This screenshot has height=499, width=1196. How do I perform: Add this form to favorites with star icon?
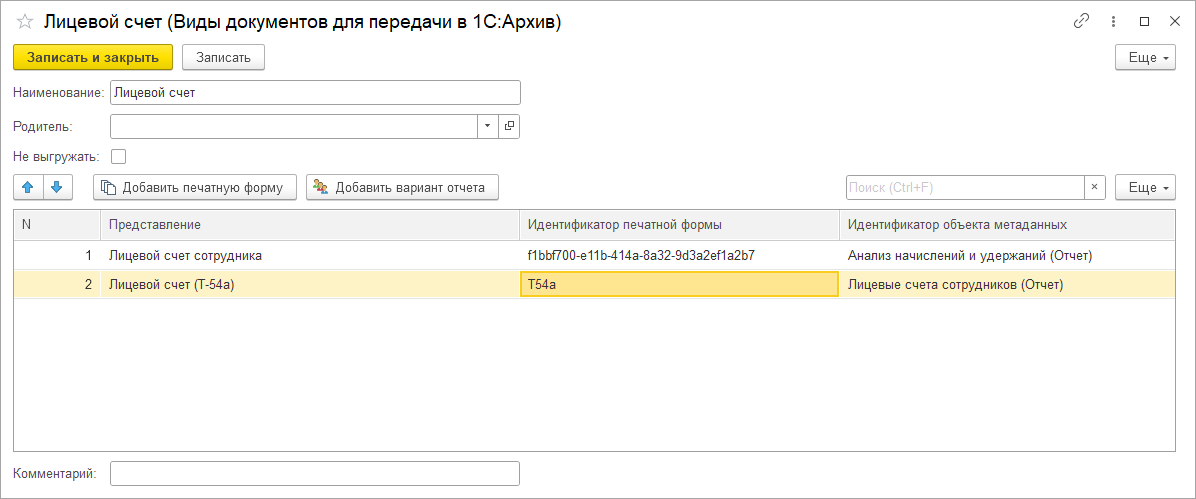(x=25, y=21)
